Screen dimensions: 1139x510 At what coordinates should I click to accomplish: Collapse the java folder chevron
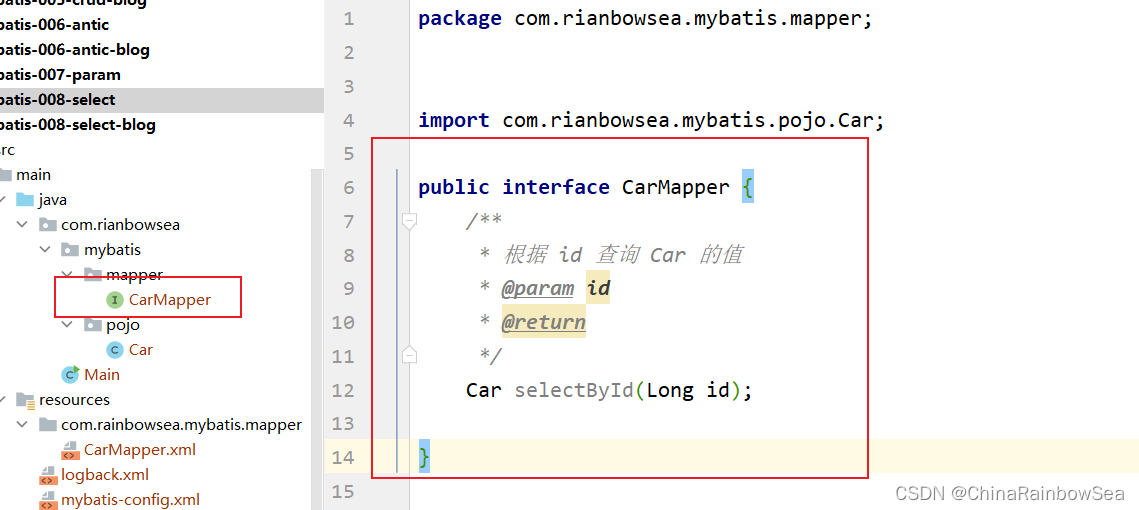[x=4, y=200]
